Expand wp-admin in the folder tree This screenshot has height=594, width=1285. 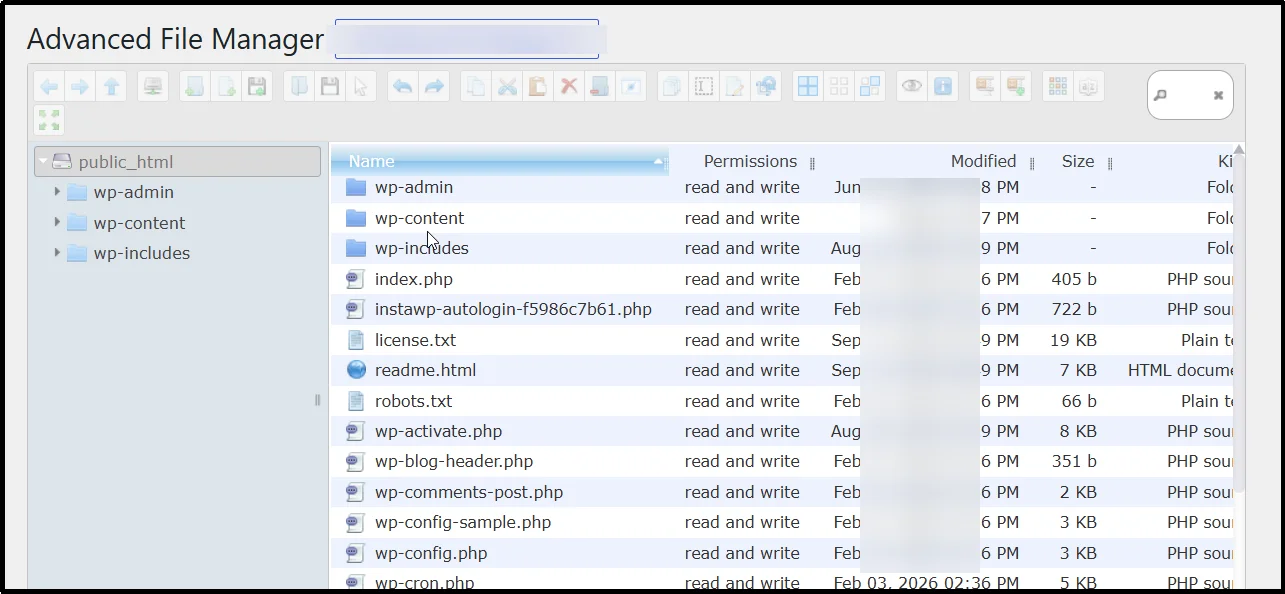[x=57, y=192]
